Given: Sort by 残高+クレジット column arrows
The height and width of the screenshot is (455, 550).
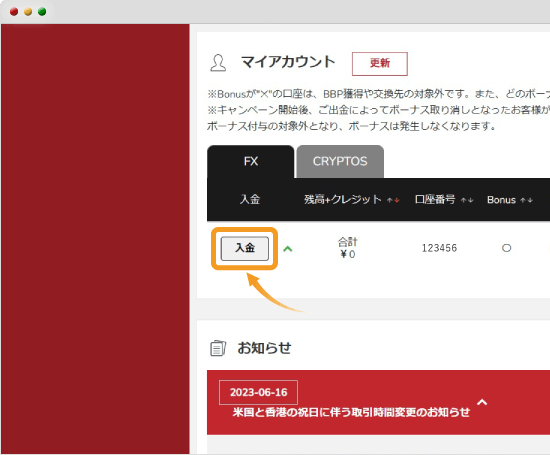Looking at the screenshot, I should [393, 200].
